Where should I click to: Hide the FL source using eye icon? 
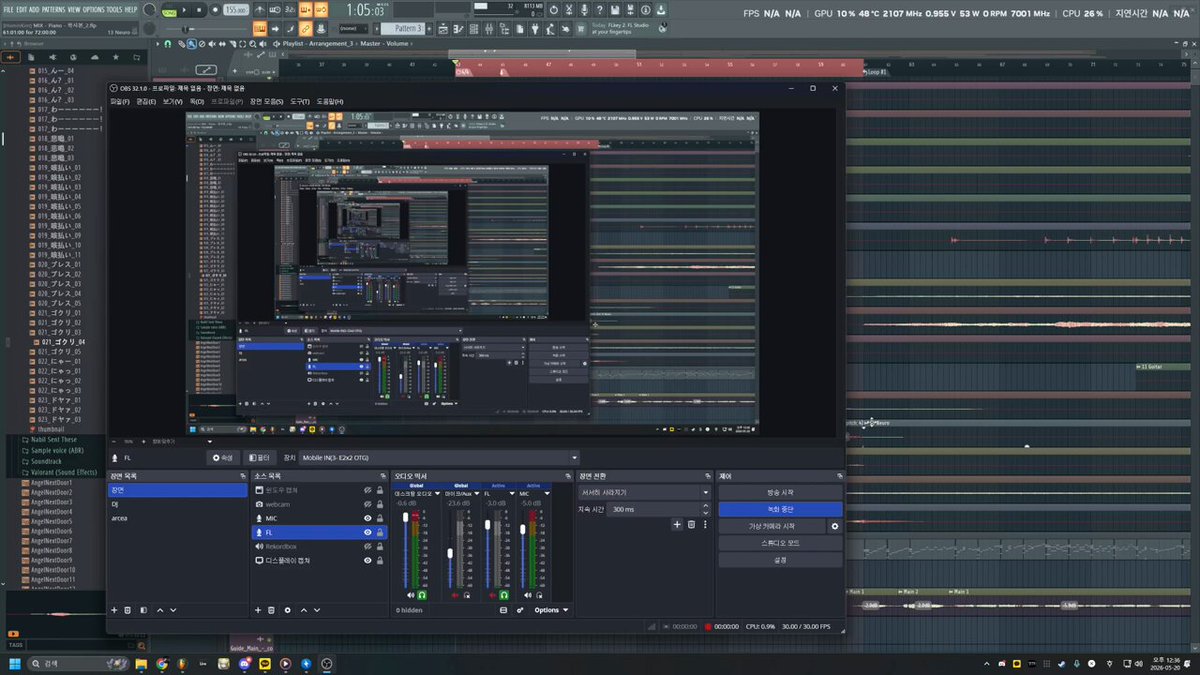point(367,533)
